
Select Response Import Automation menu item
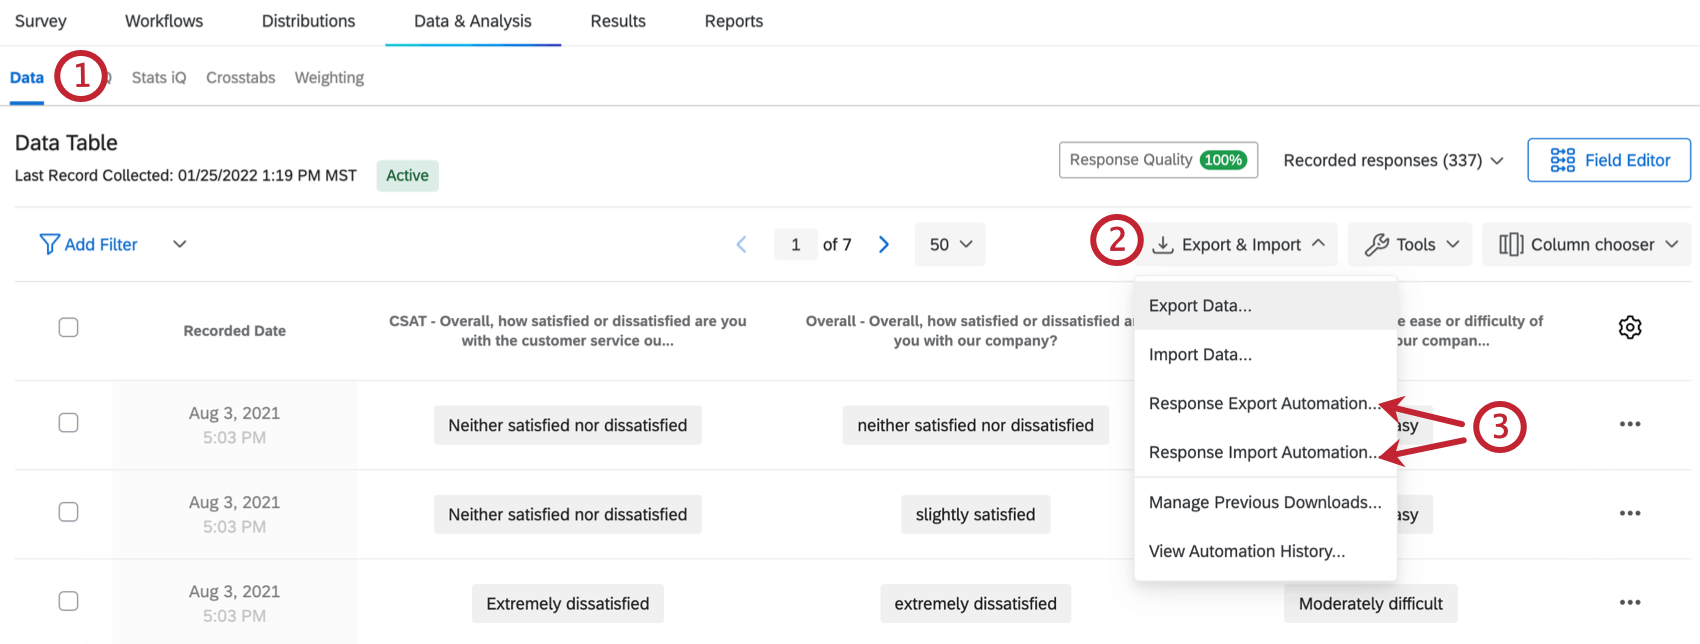(x=1263, y=453)
